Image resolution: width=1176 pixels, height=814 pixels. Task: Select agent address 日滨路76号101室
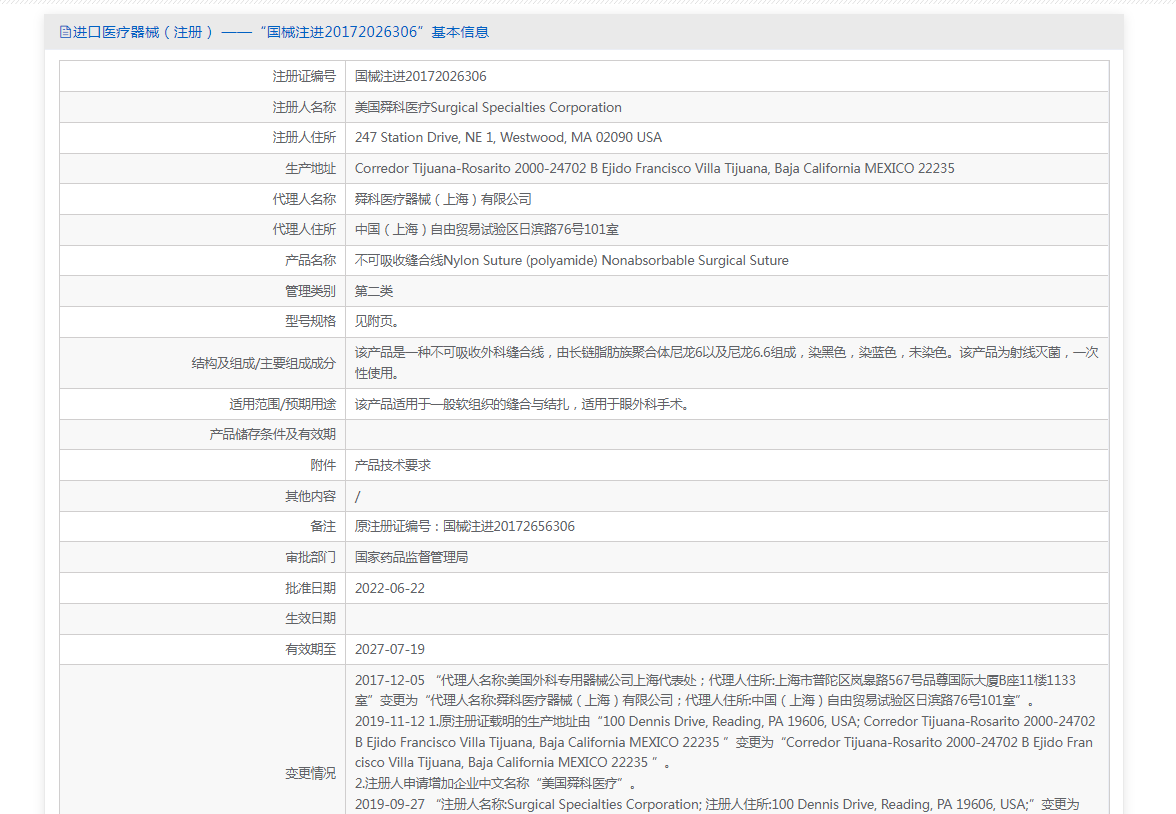click(x=487, y=230)
